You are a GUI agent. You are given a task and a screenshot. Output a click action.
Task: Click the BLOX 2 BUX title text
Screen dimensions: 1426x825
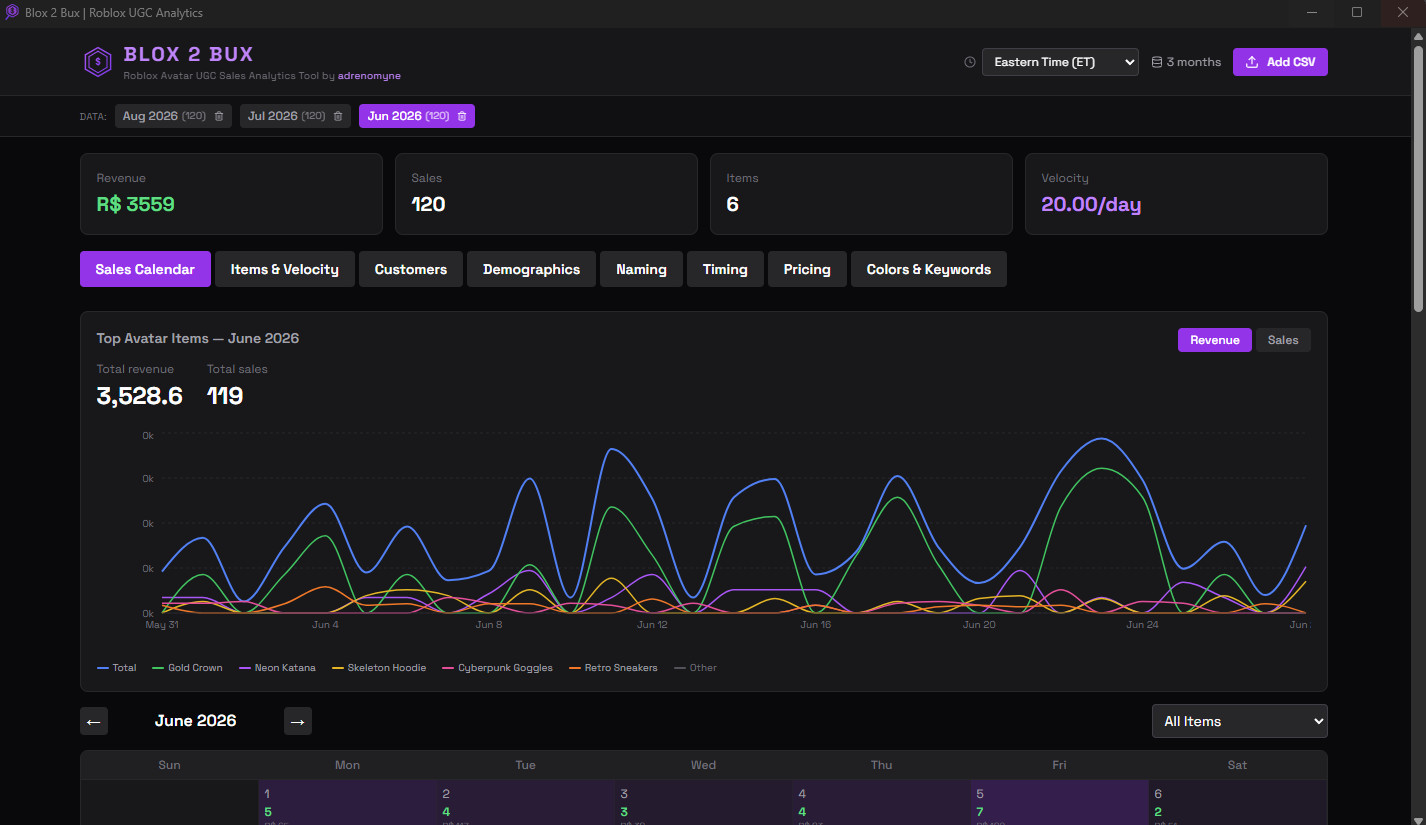pyautogui.click(x=188, y=54)
